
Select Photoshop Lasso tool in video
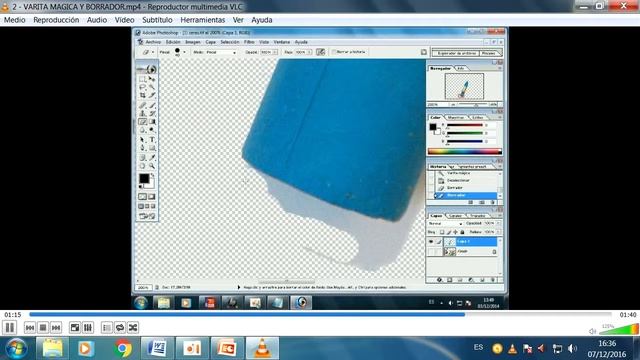[x=142, y=87]
